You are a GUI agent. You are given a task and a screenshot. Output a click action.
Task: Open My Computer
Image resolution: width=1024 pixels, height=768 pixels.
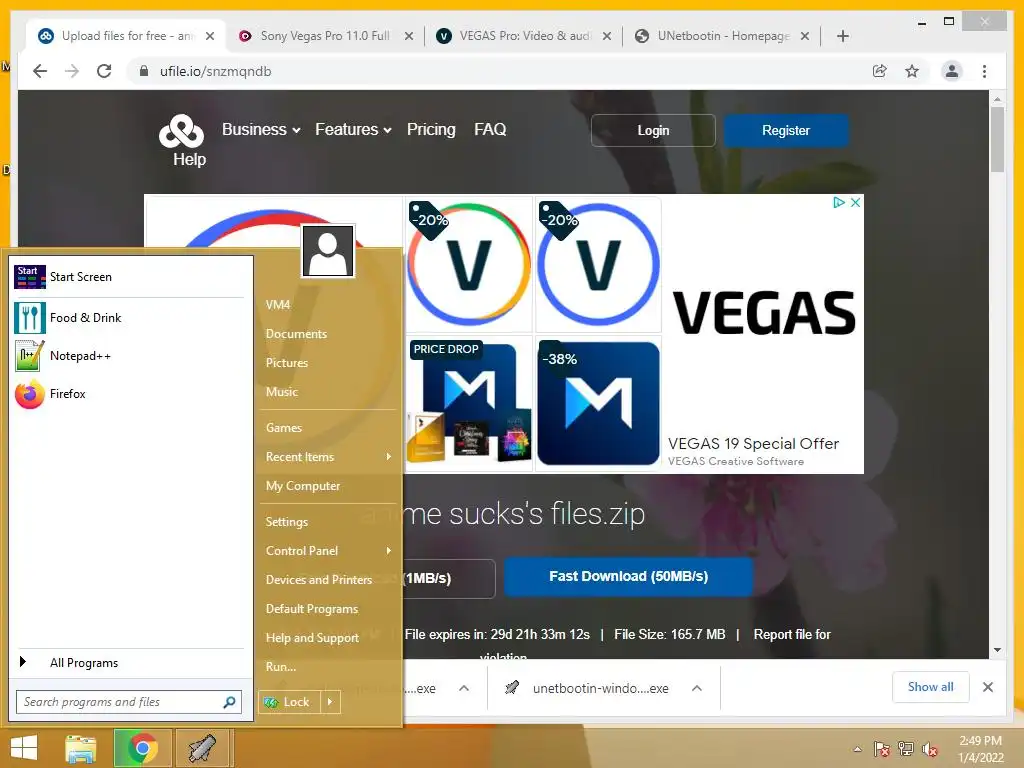pyautogui.click(x=303, y=486)
